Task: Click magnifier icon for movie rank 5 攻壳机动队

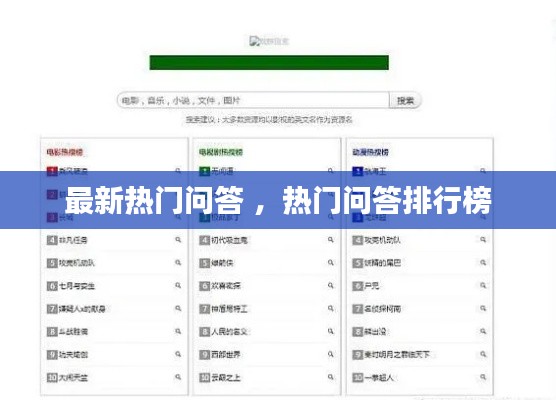Action: coord(178,263)
